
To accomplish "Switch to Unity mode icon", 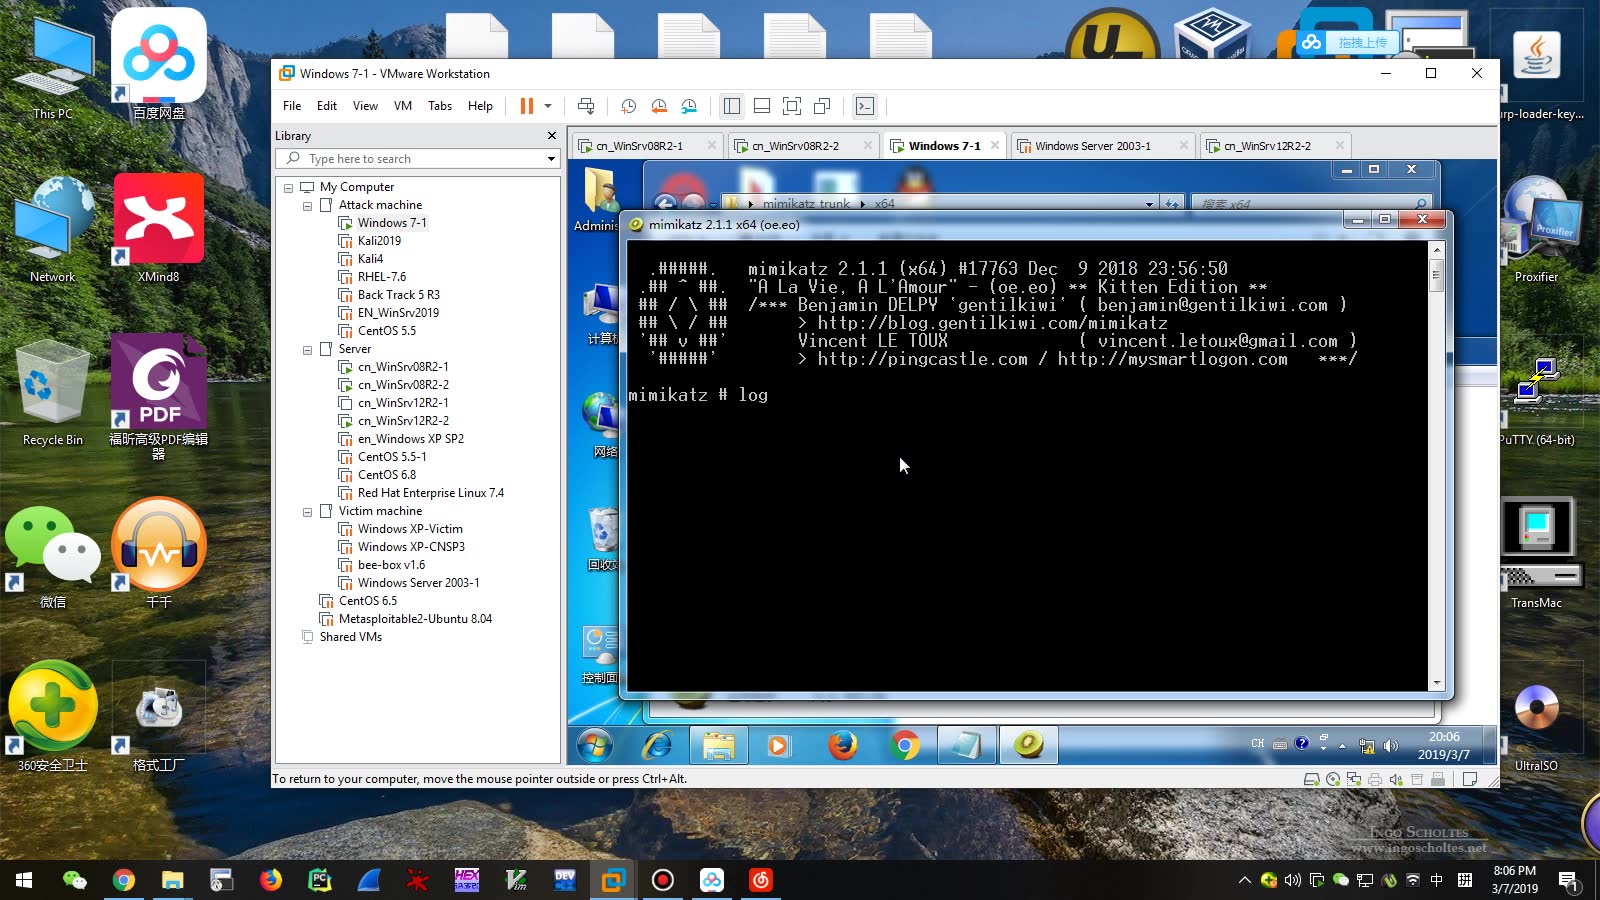I will click(x=822, y=106).
